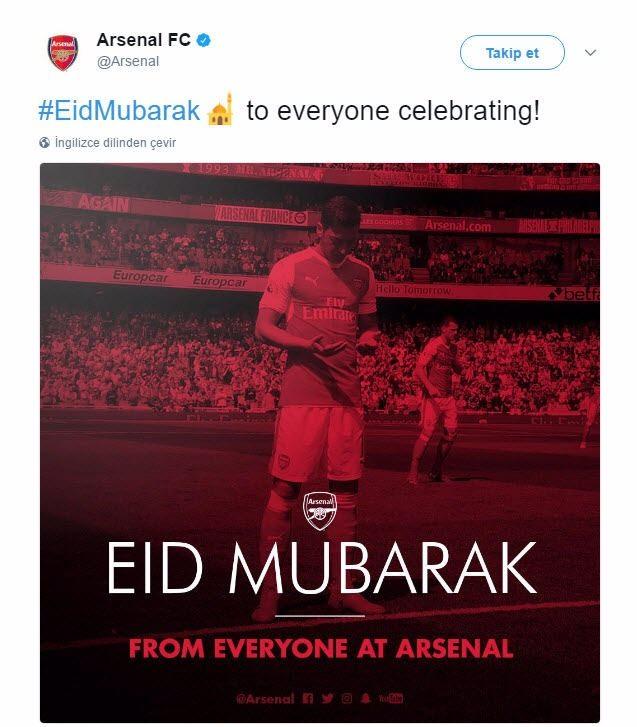This screenshot has height=727, width=637.
Task: Open the #EidMubarak hashtag
Action: tap(119, 111)
